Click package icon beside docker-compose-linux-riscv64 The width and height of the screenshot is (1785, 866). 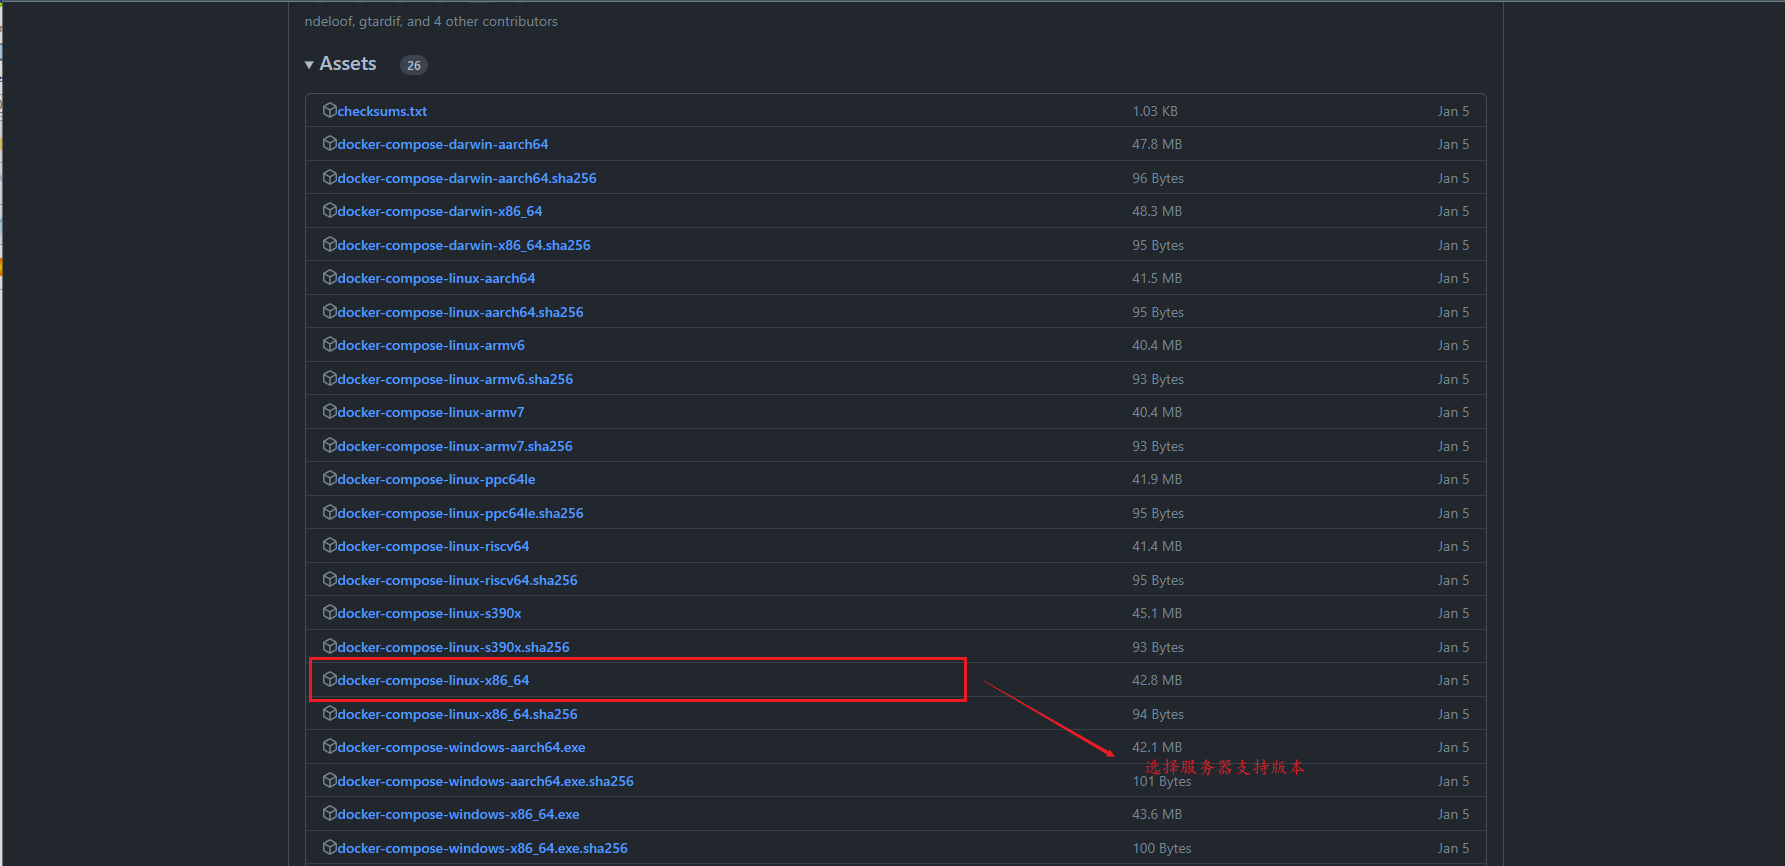[329, 546]
